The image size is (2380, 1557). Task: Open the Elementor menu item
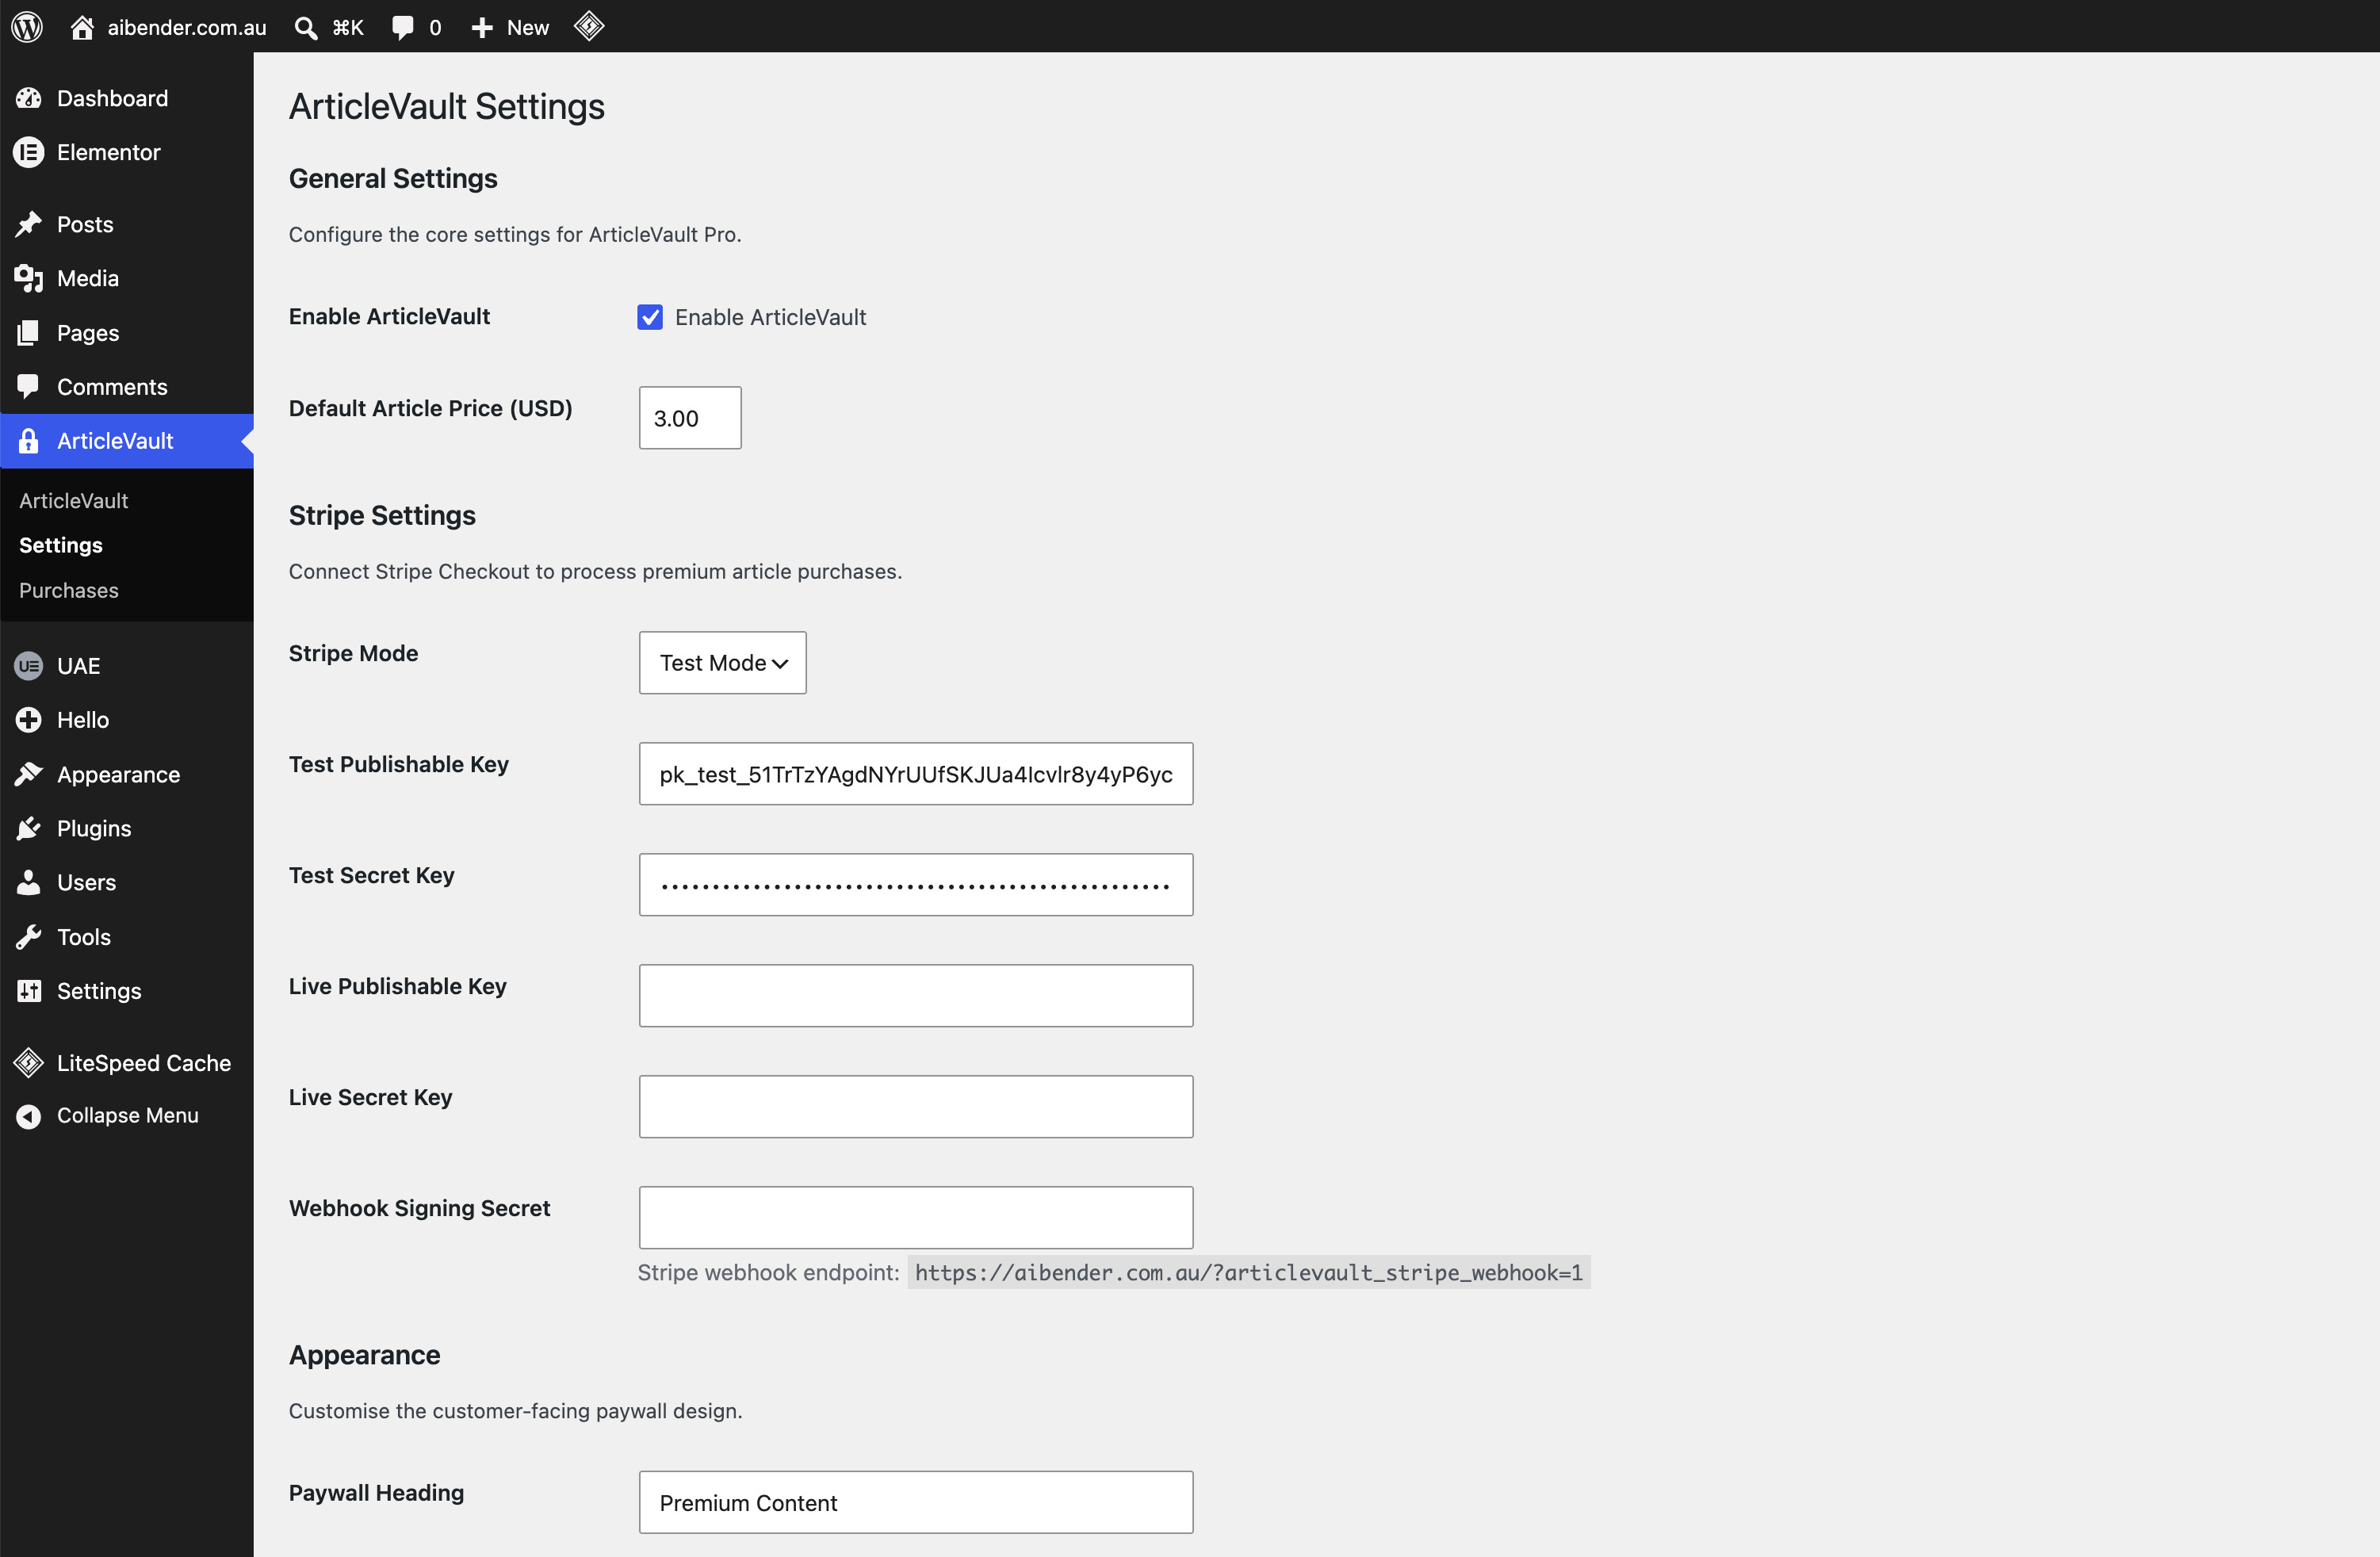click(x=127, y=152)
